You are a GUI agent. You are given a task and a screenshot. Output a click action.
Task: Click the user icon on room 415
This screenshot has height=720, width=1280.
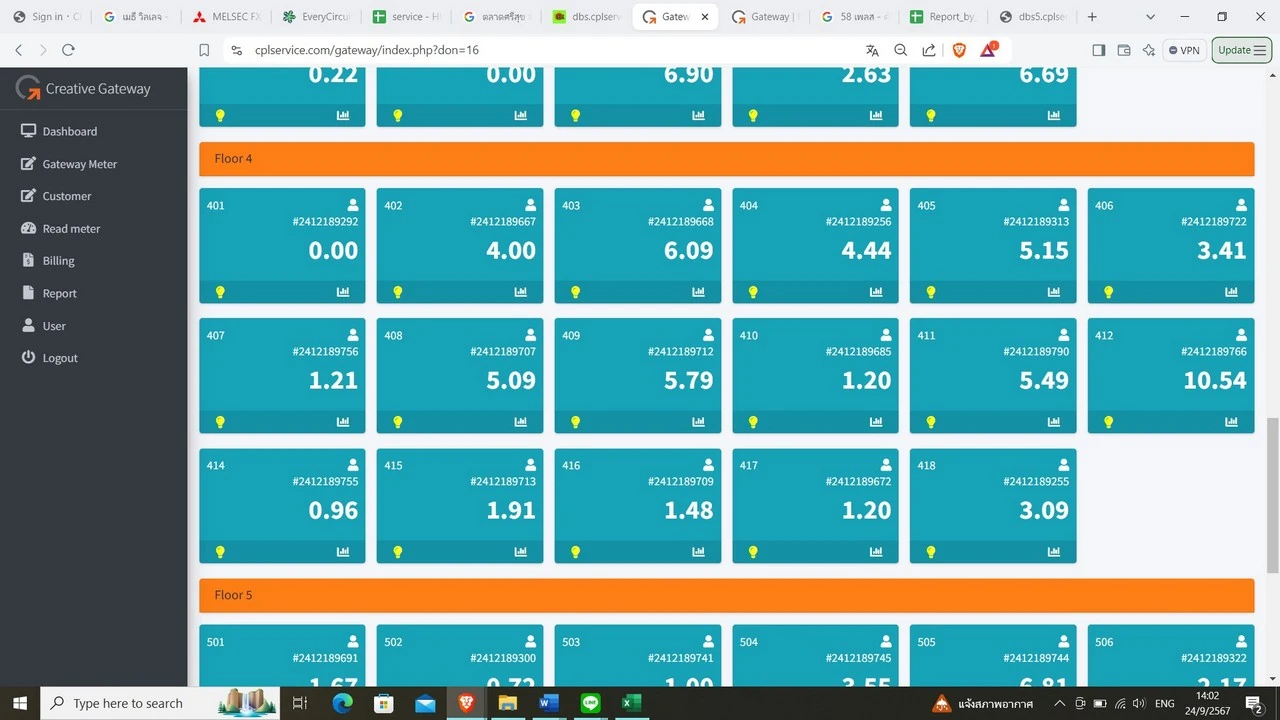531,464
